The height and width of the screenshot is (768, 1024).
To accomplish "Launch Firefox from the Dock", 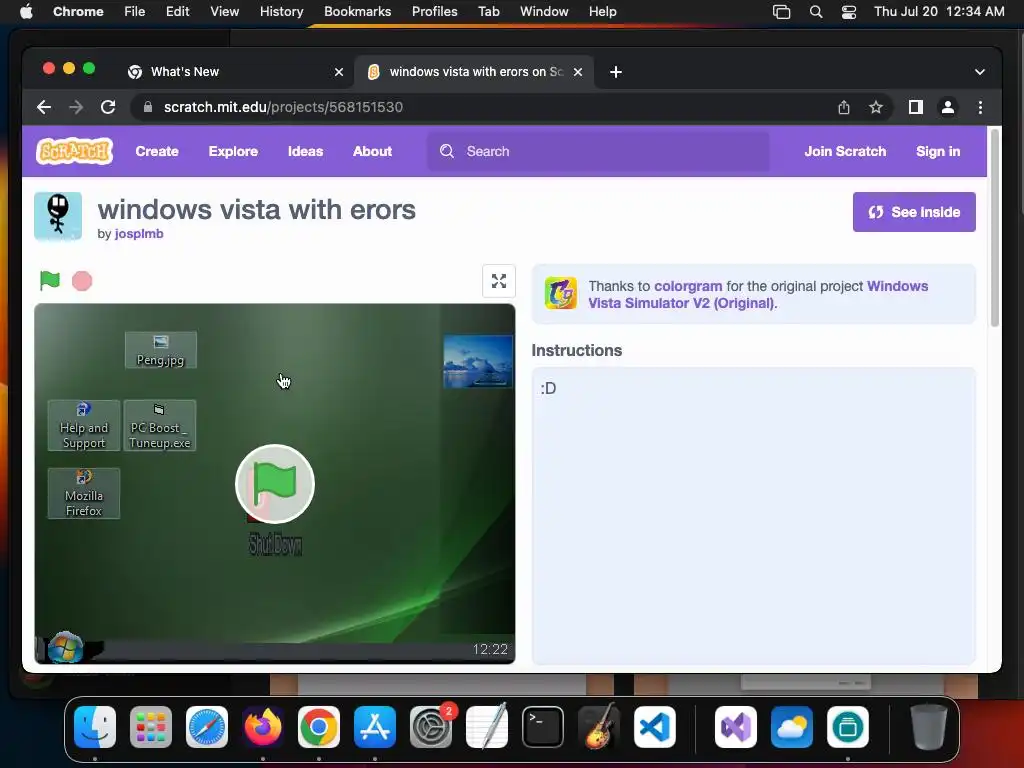I will pos(263,727).
